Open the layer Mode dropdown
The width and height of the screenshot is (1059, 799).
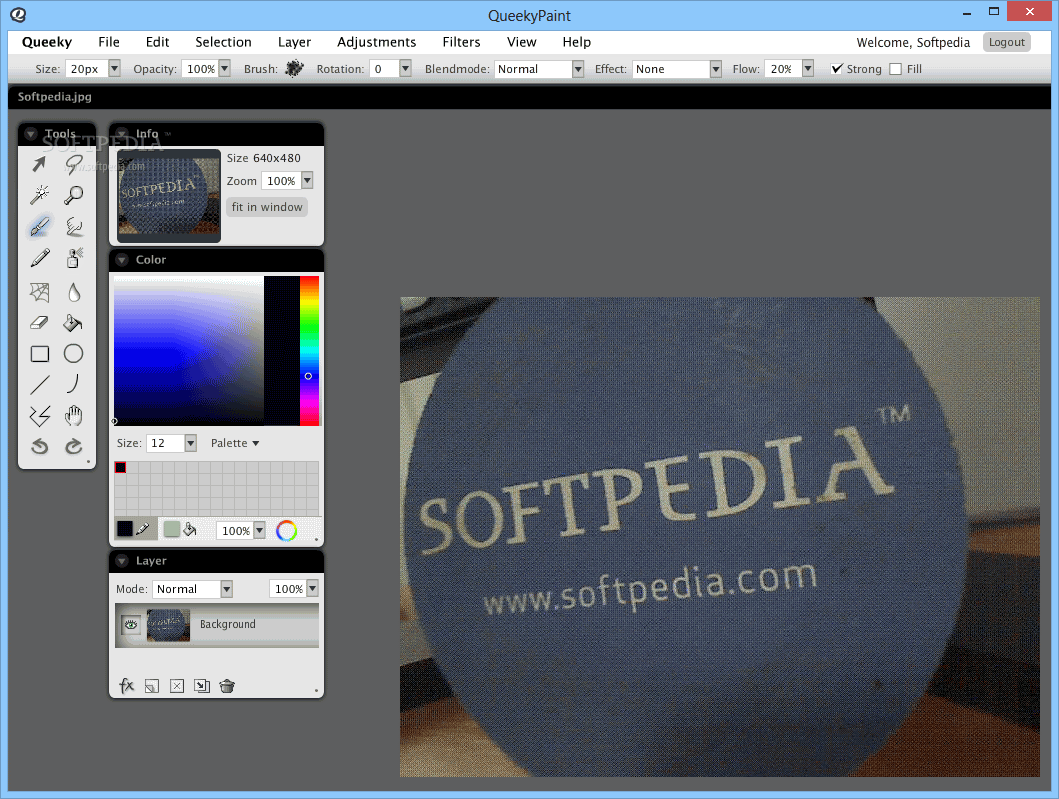226,589
